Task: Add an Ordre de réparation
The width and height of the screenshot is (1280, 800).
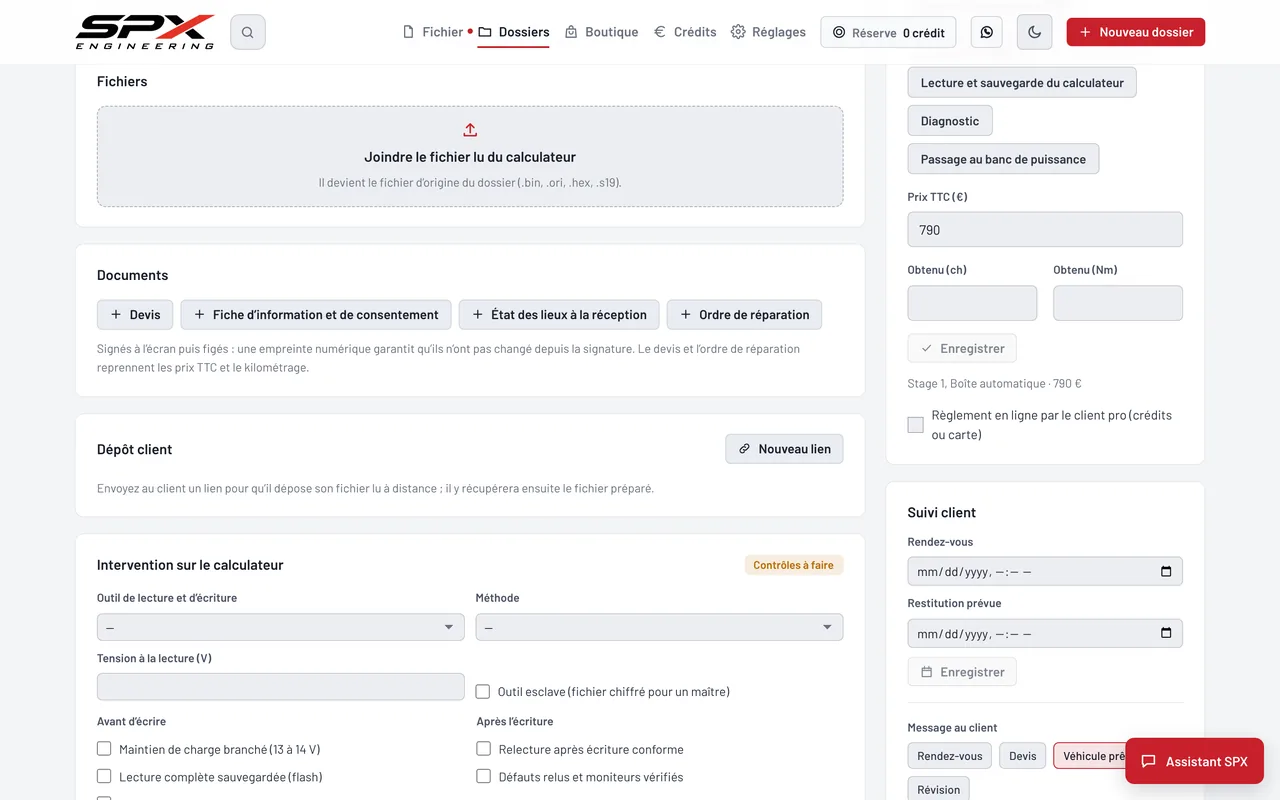Action: click(x=745, y=315)
